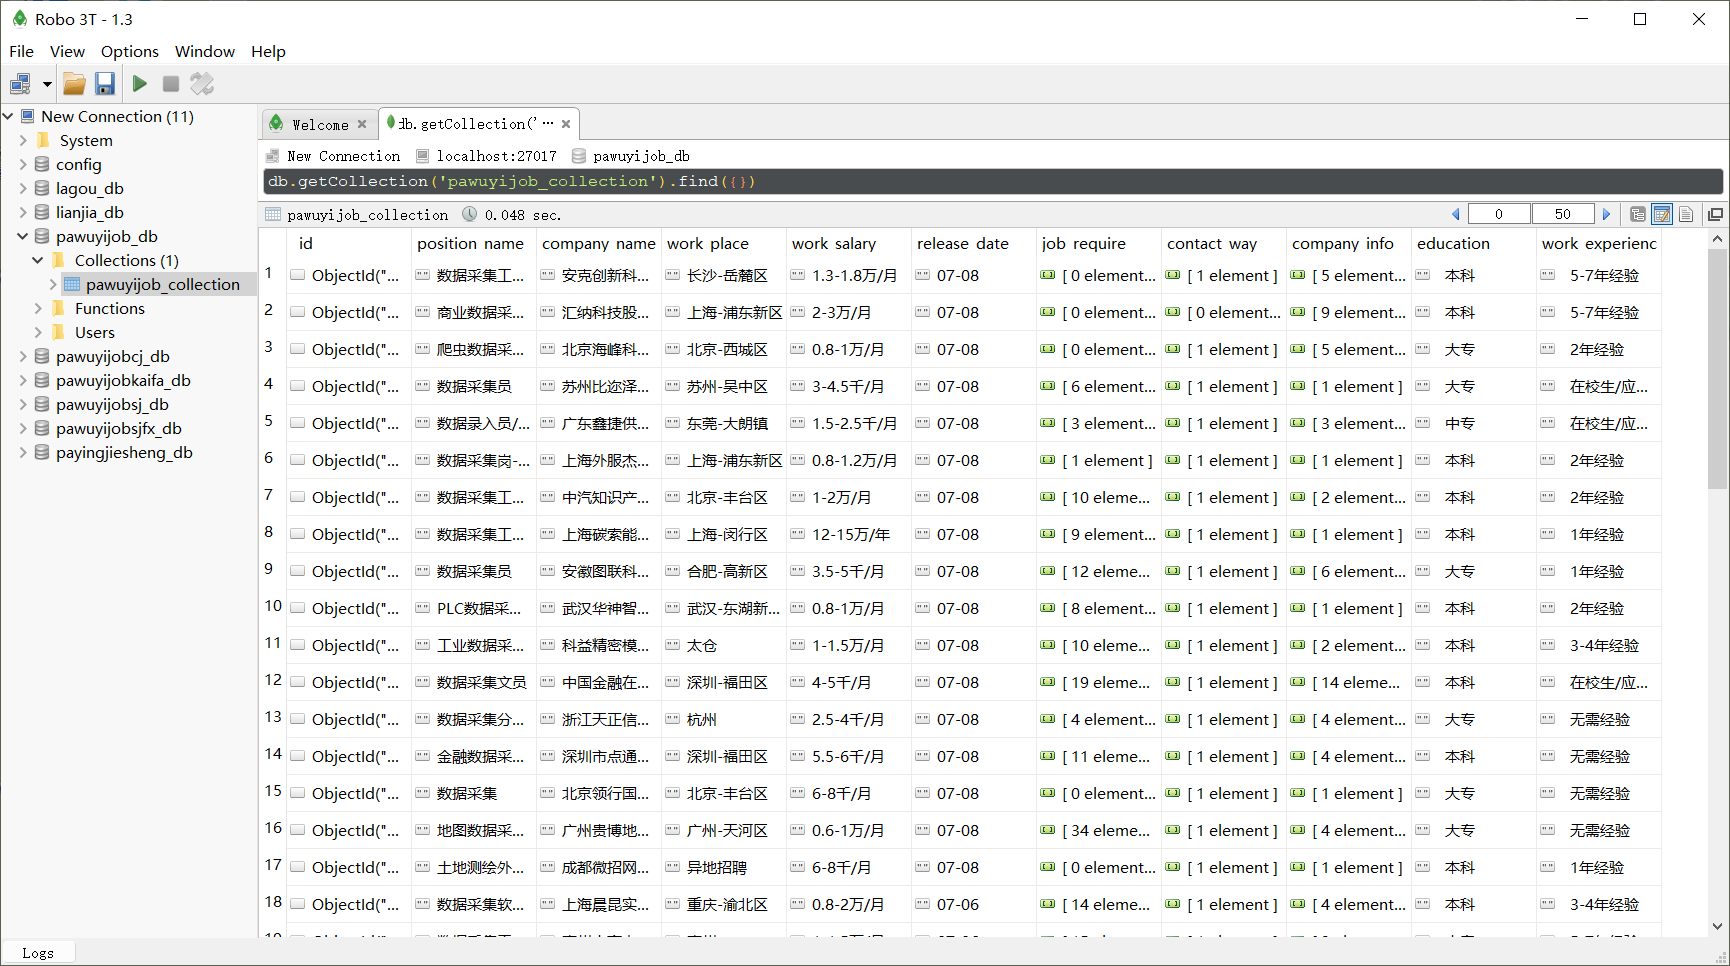Expand the lagou_db database
Screen dimensions: 1730x966
point(23,188)
